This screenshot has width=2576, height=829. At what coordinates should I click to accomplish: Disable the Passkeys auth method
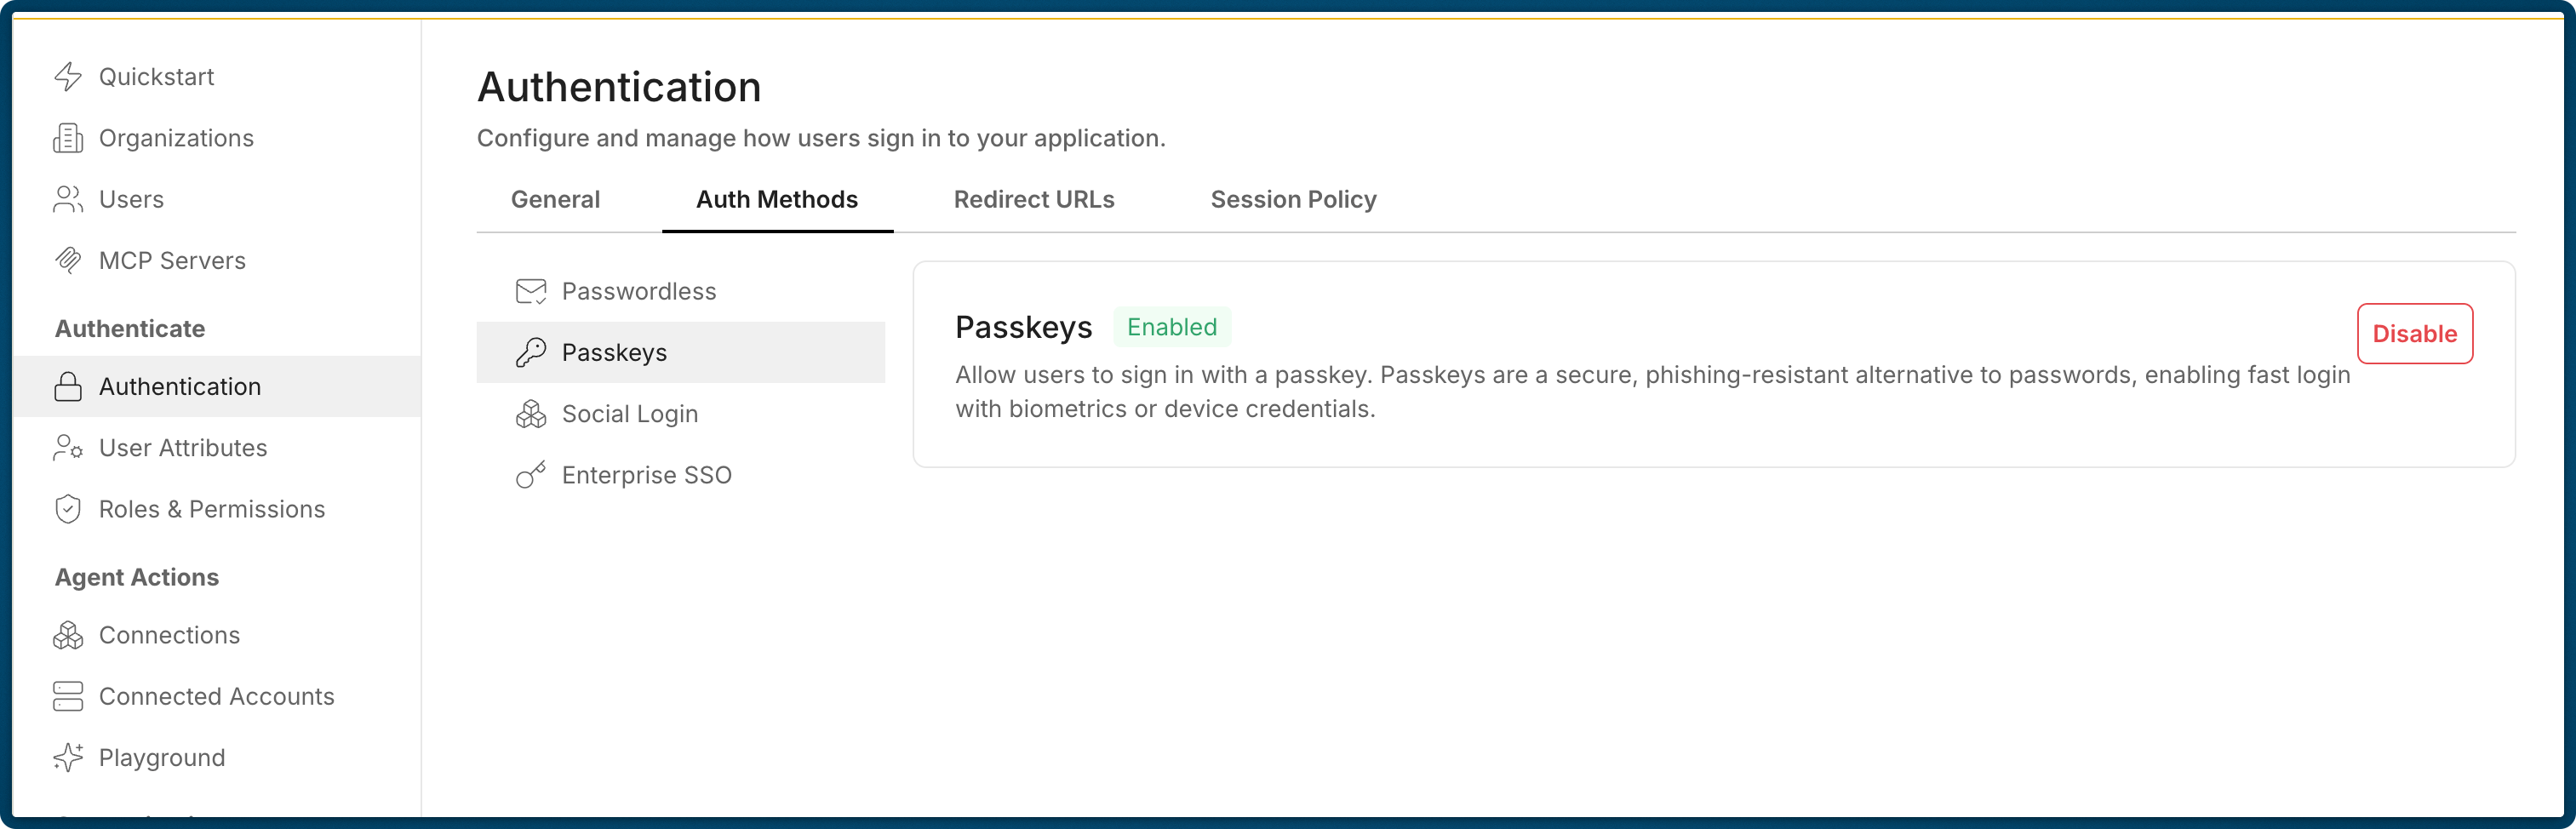coord(2415,334)
